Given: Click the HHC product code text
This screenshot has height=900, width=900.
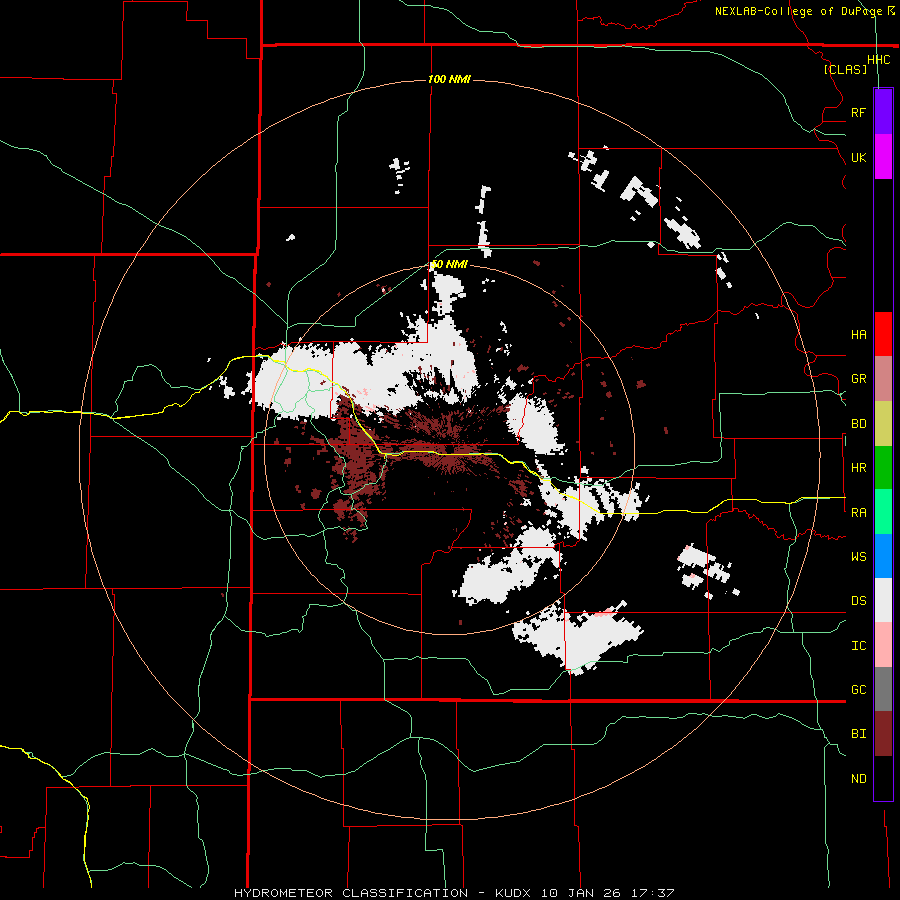Looking at the screenshot, I should (x=878, y=60).
